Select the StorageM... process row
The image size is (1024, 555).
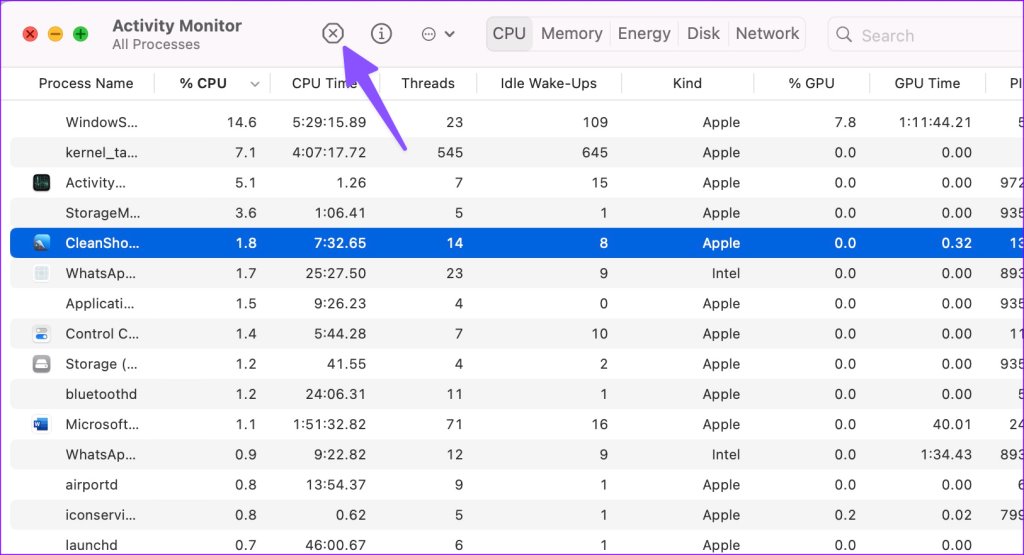click(517, 213)
